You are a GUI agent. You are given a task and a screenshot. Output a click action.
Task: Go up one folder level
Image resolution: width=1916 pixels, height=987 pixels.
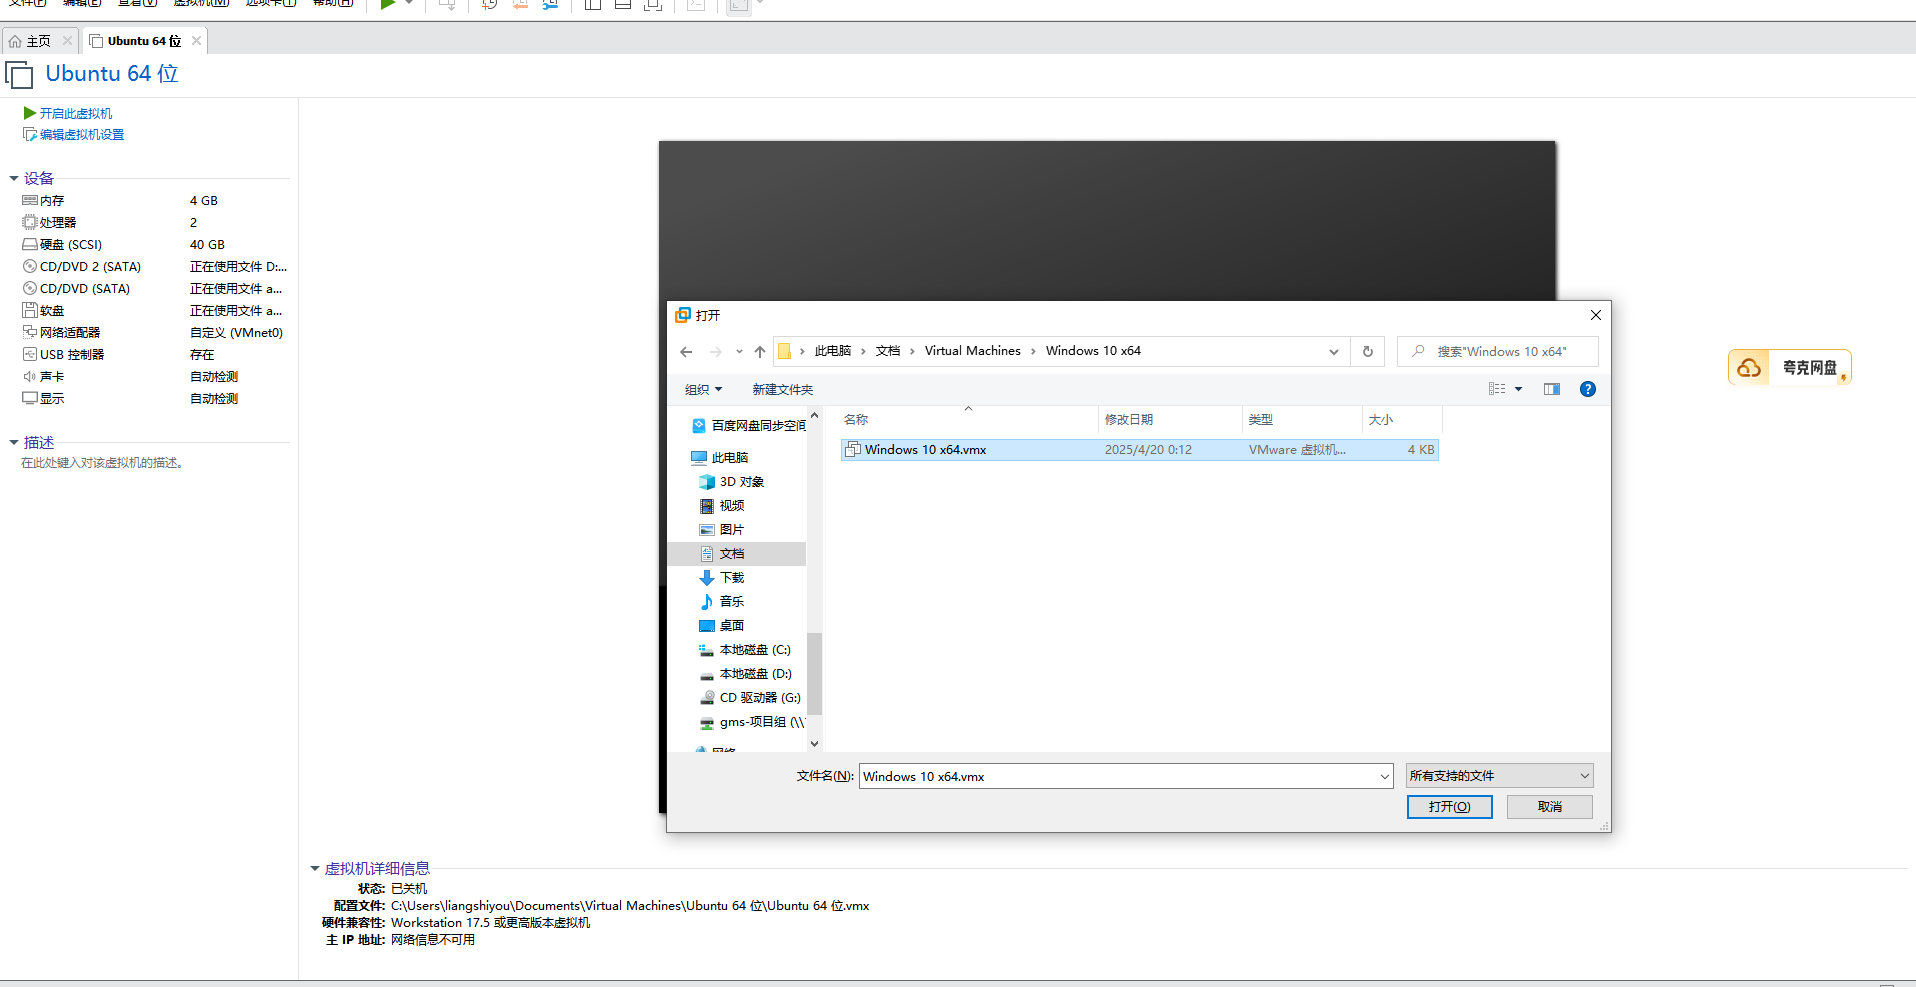pos(760,352)
